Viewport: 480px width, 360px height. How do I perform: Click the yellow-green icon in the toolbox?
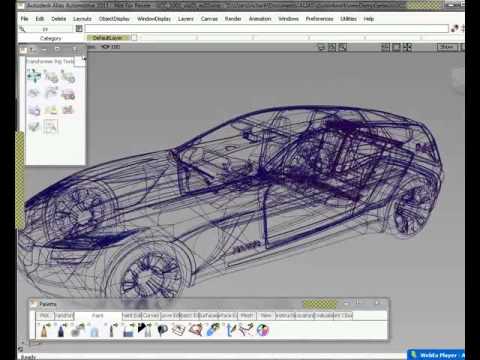(x=51, y=110)
